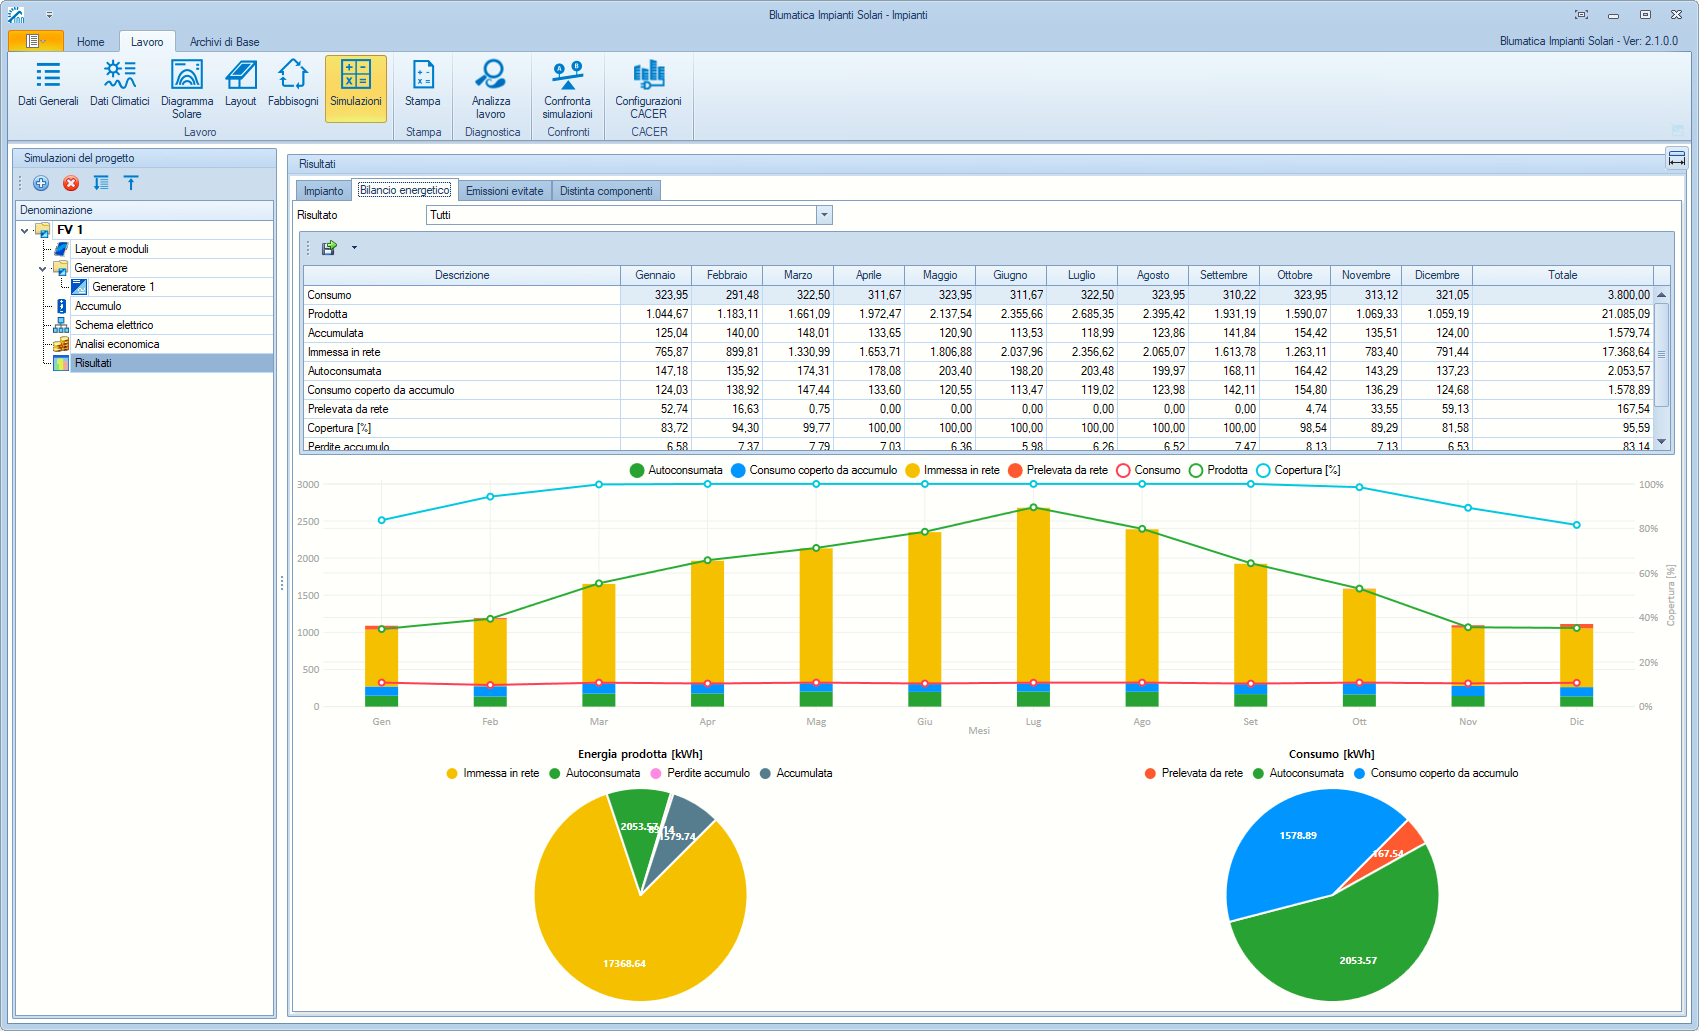Viewport: 1699px width, 1031px height.
Task: Open the Dati Climatici tool
Action: point(119,84)
